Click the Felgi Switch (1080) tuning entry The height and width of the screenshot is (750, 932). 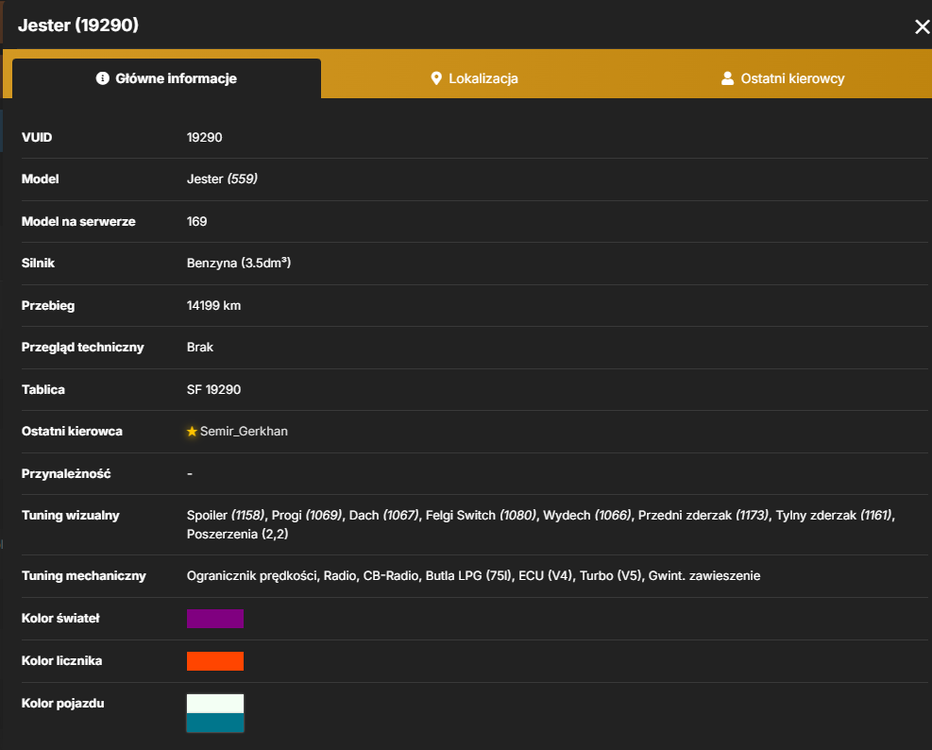481,515
